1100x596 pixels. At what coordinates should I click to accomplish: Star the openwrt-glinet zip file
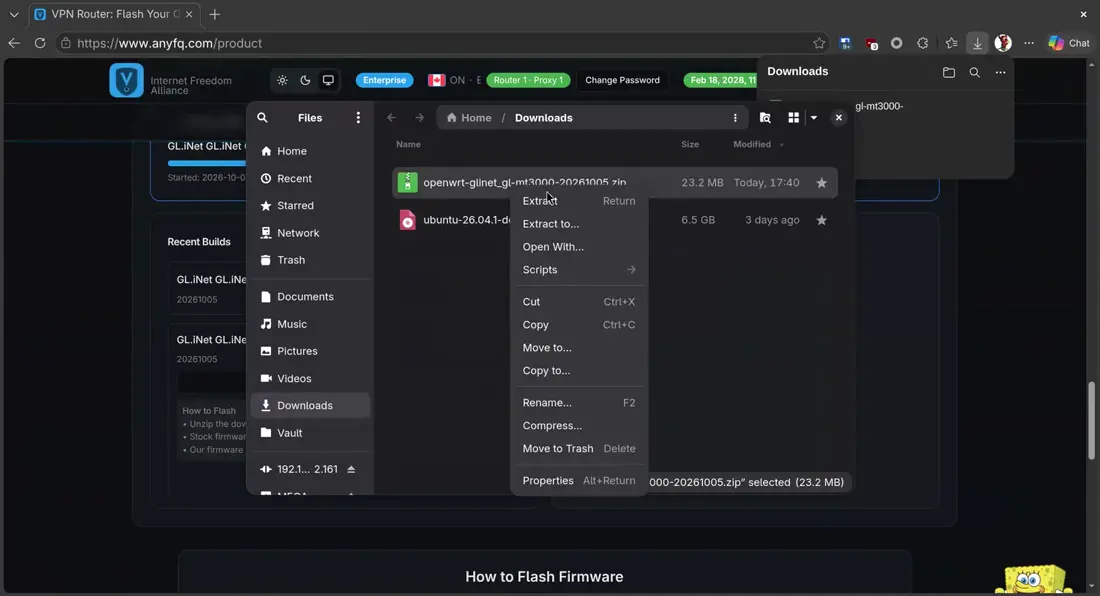(x=821, y=183)
